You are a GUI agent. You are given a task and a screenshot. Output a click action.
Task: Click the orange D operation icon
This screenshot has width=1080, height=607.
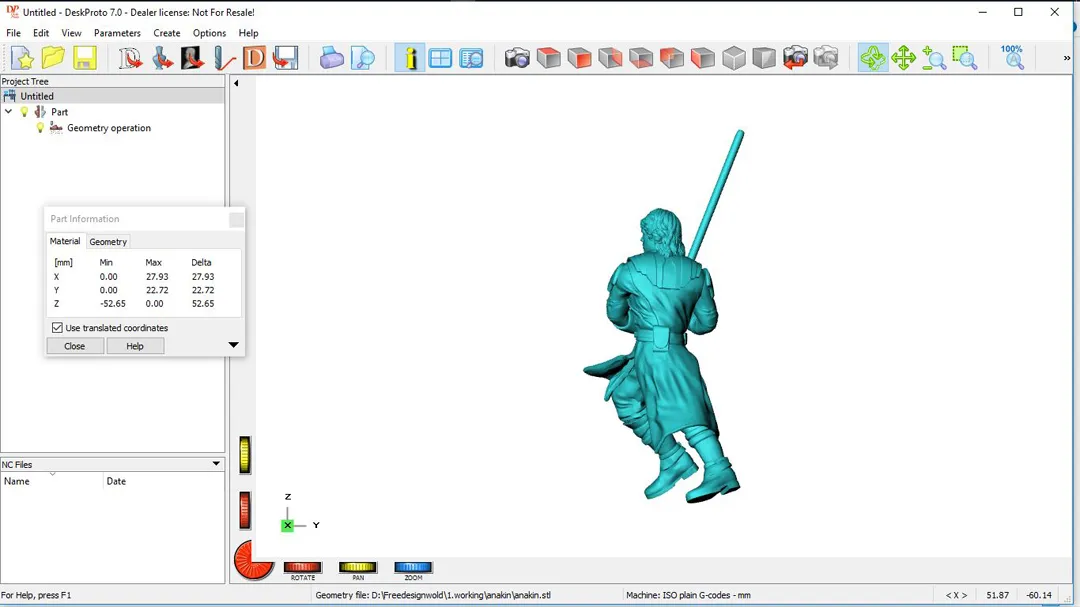(x=254, y=59)
